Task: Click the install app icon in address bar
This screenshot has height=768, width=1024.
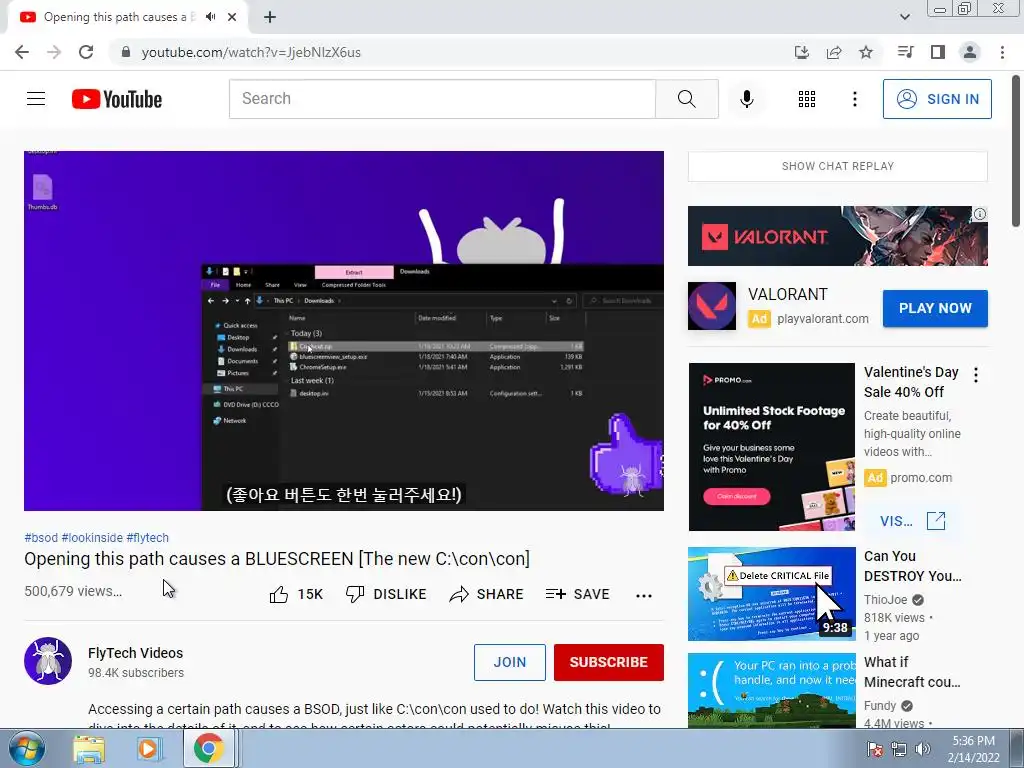Action: click(x=802, y=52)
